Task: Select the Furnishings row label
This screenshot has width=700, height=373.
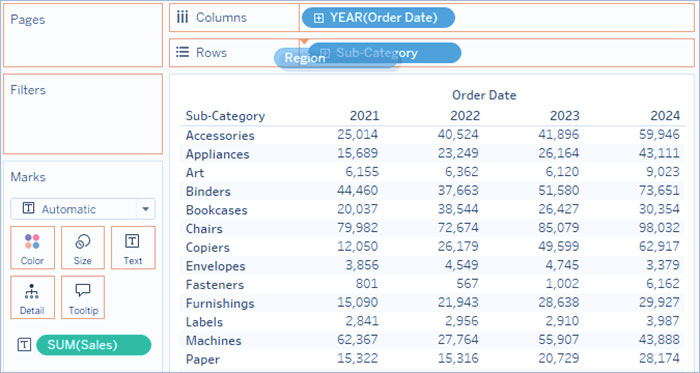Action: tap(220, 303)
